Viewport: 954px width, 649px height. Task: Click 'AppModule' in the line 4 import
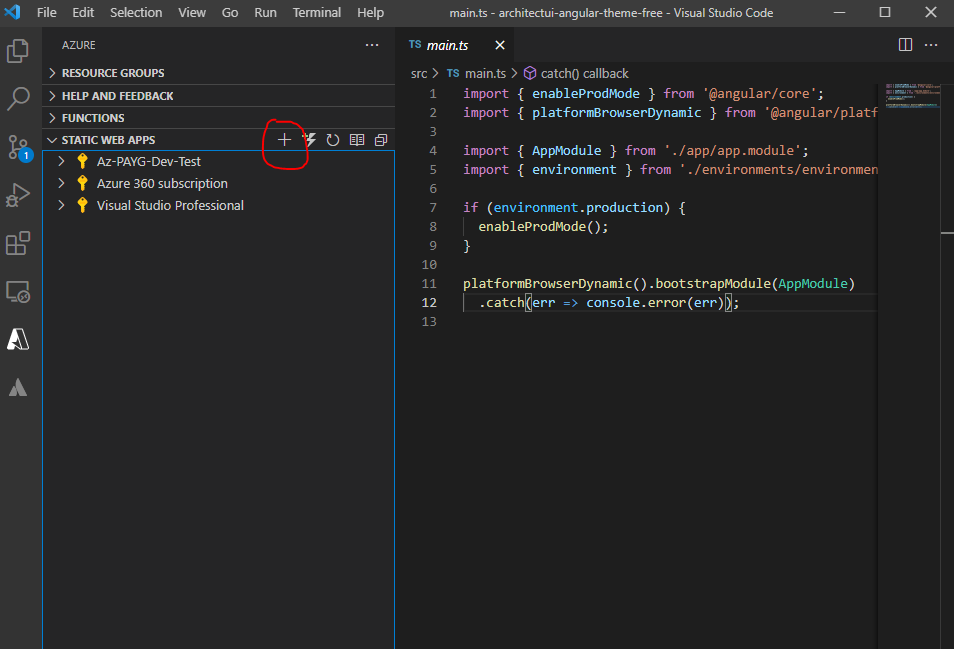coord(566,150)
